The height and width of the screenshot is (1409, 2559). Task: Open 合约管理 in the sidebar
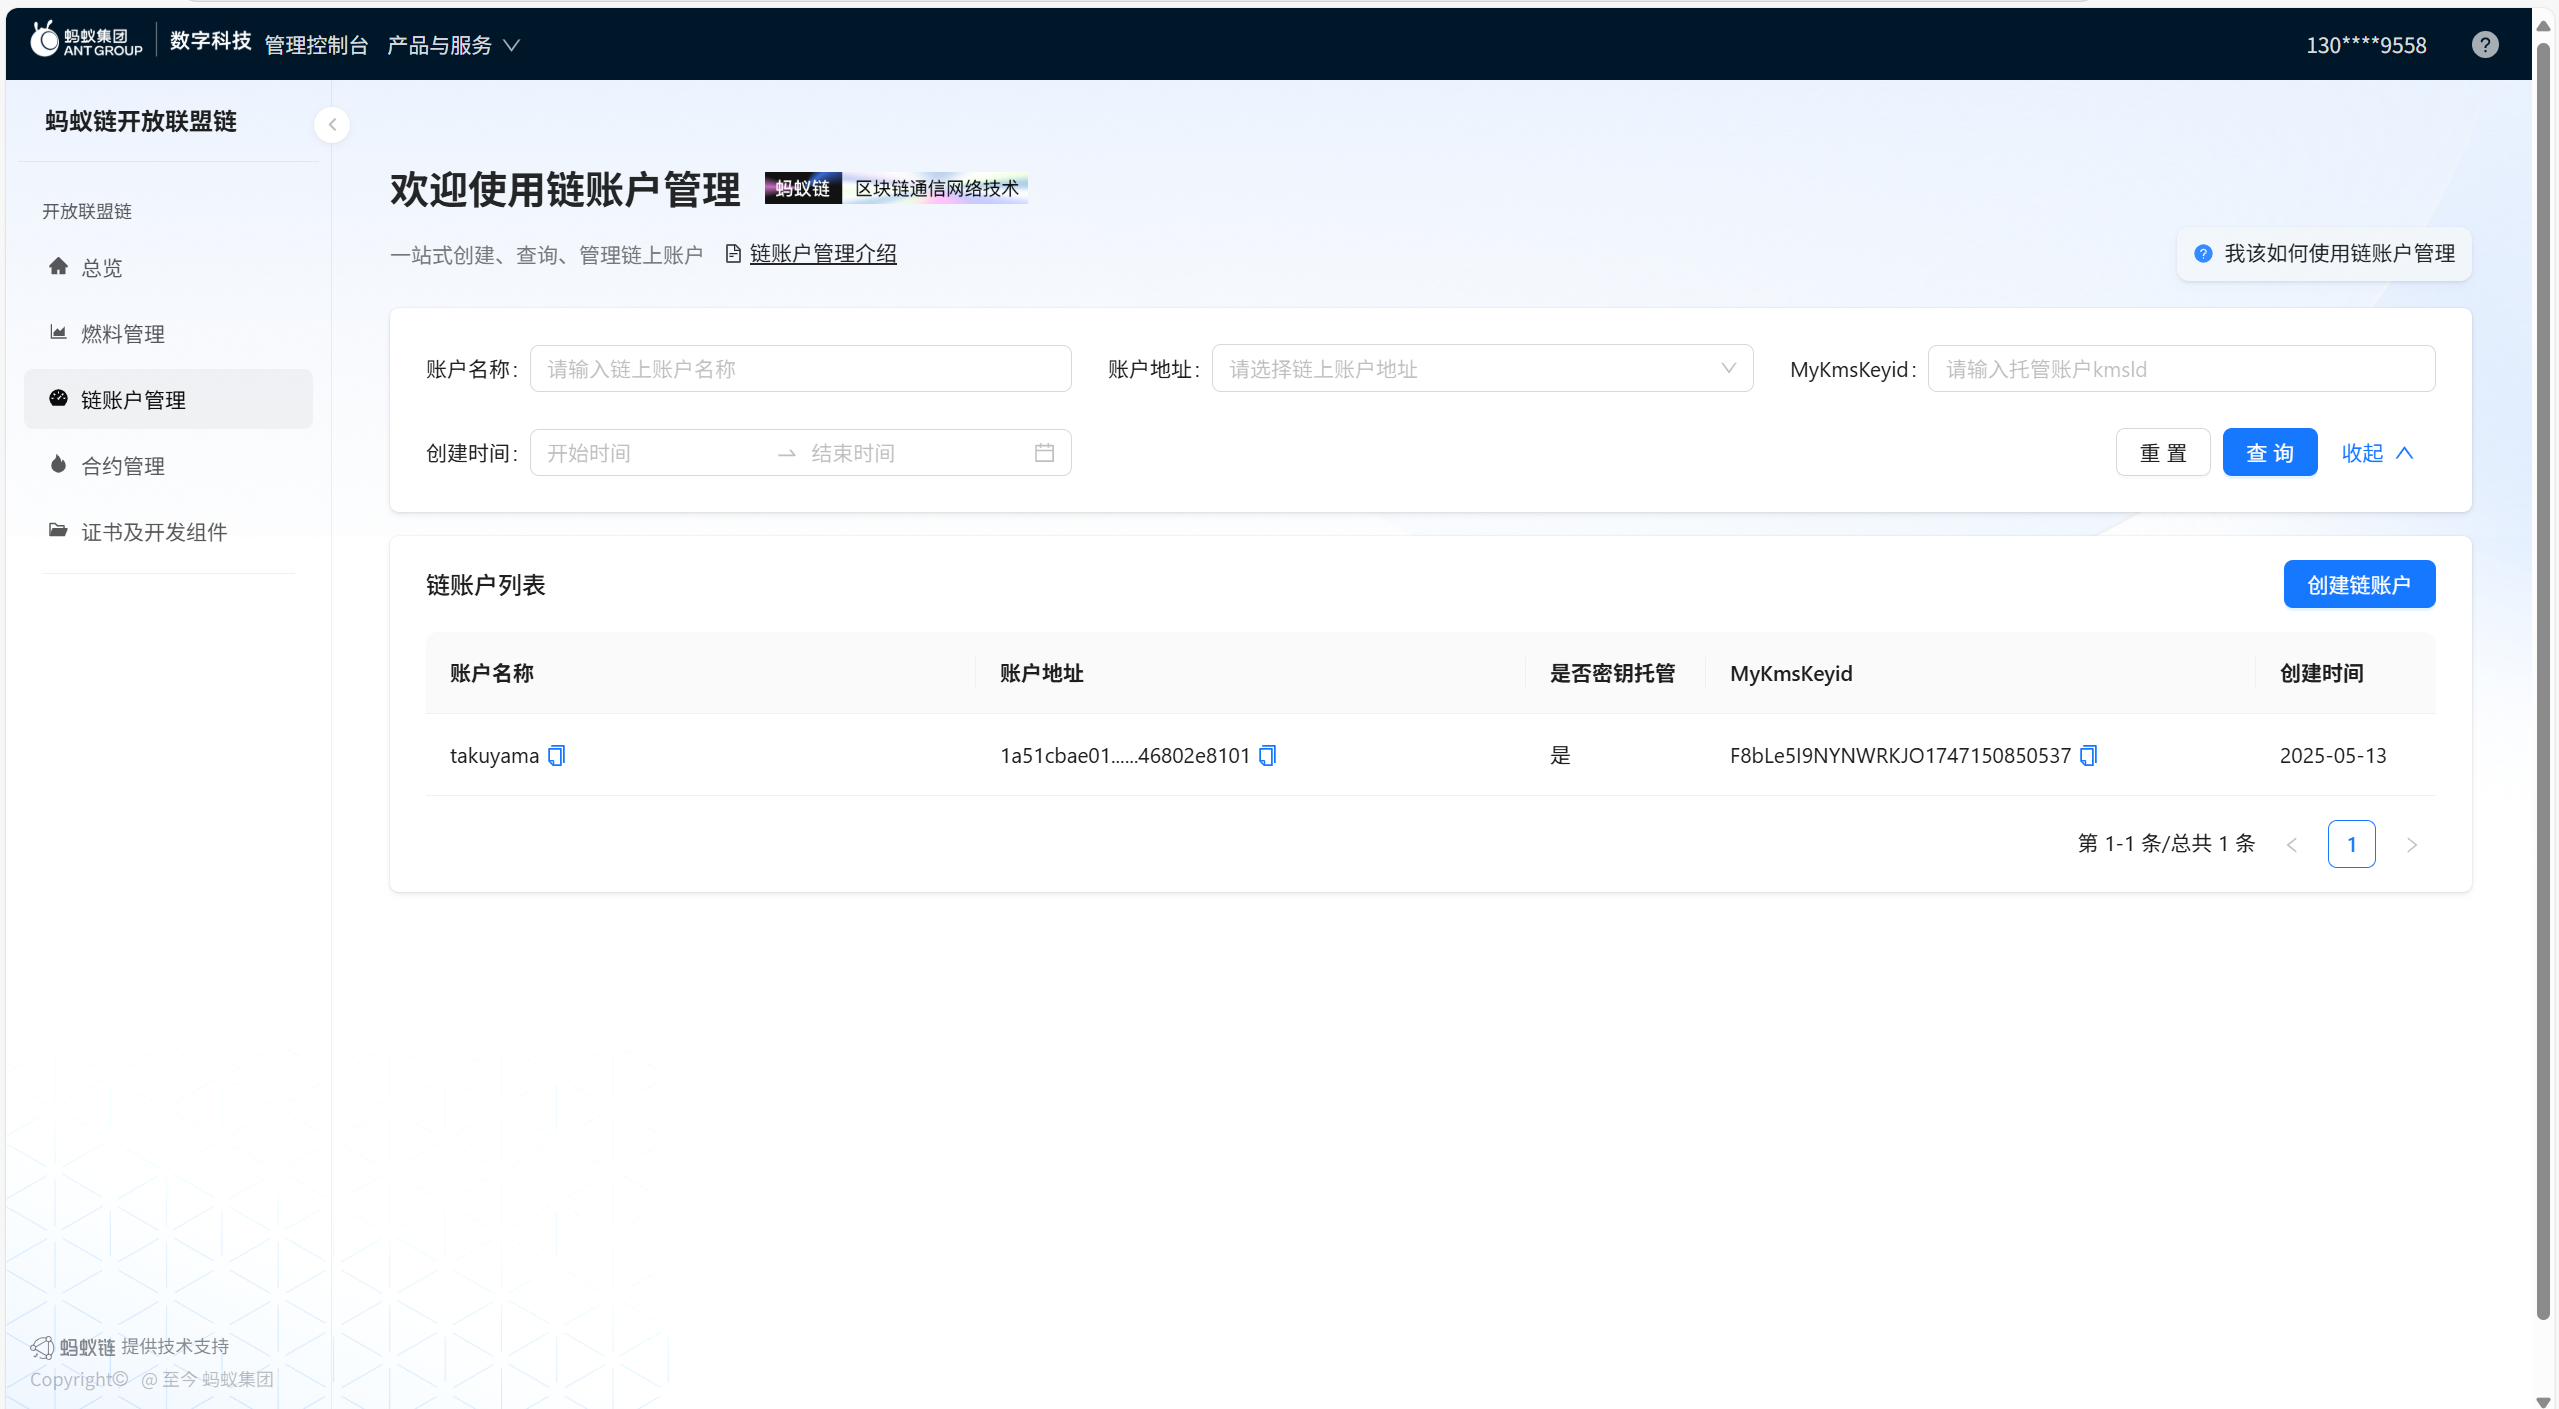123,466
